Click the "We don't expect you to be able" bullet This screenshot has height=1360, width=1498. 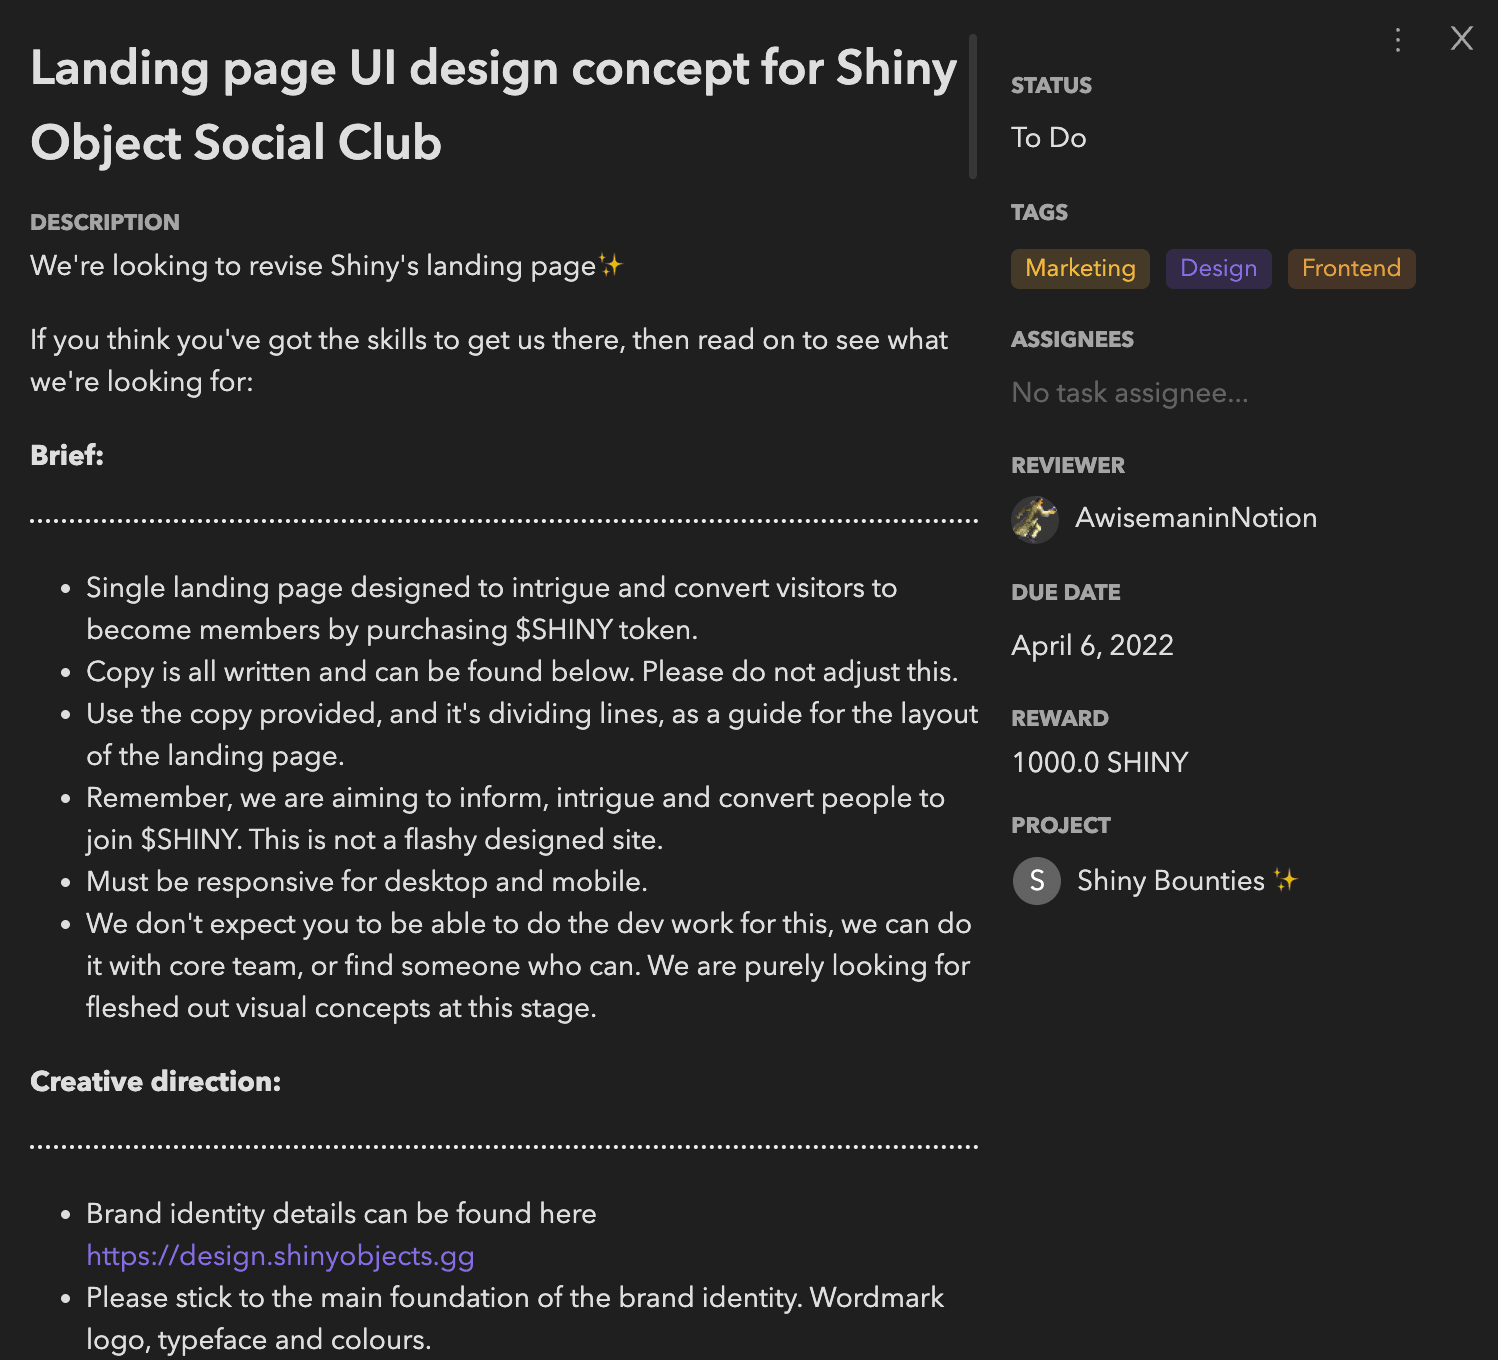[x=529, y=966]
